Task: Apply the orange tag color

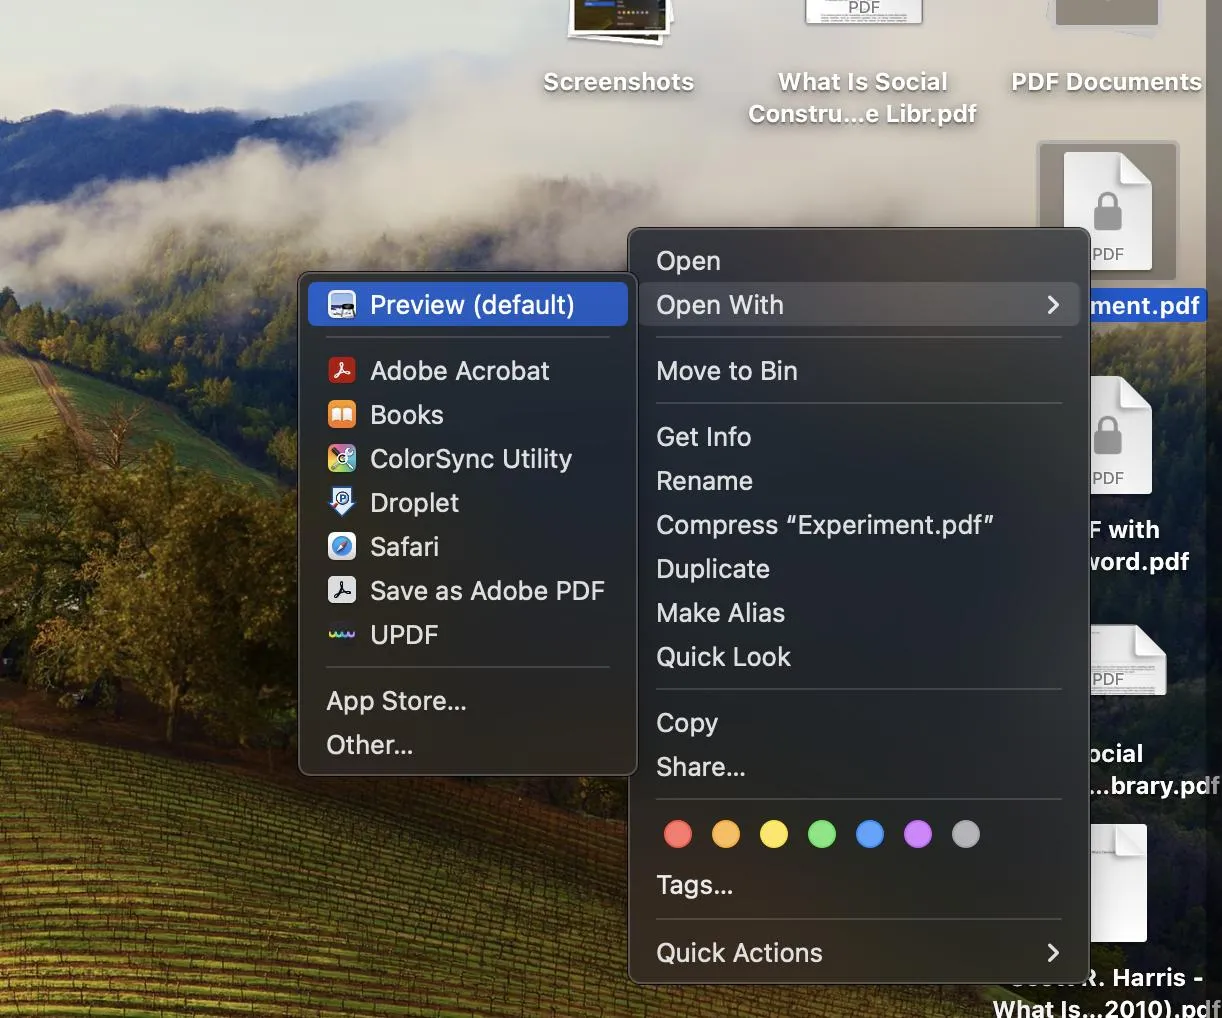Action: 726,834
